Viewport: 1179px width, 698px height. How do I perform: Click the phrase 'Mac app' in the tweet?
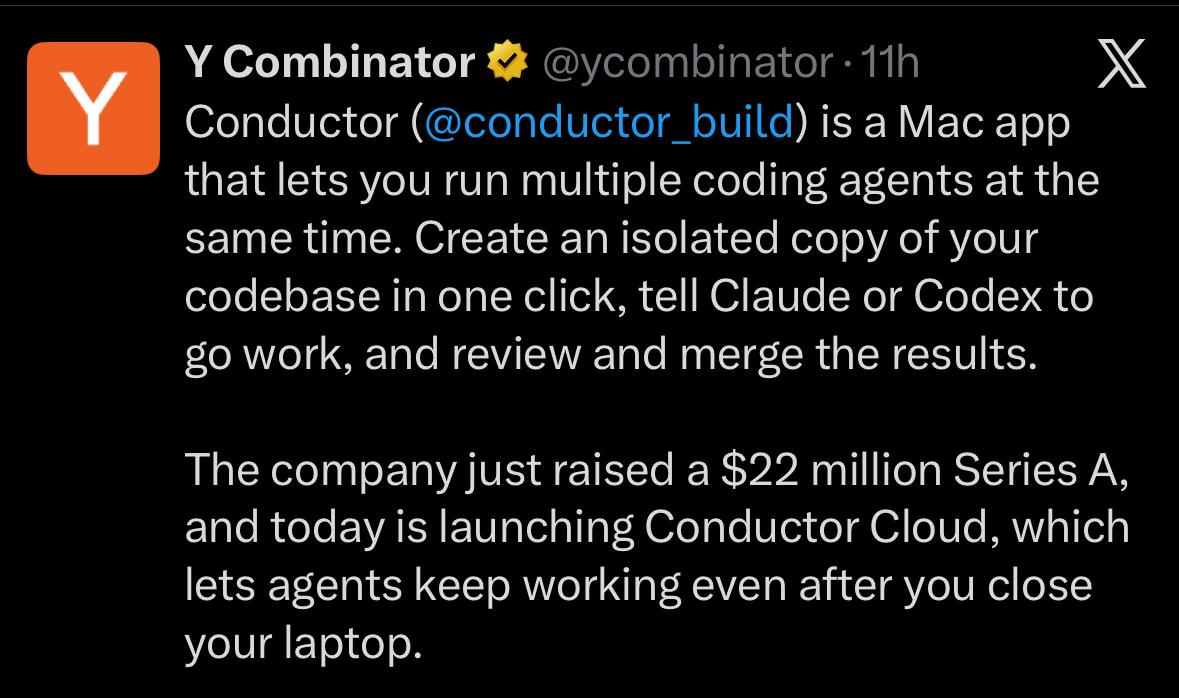click(984, 123)
